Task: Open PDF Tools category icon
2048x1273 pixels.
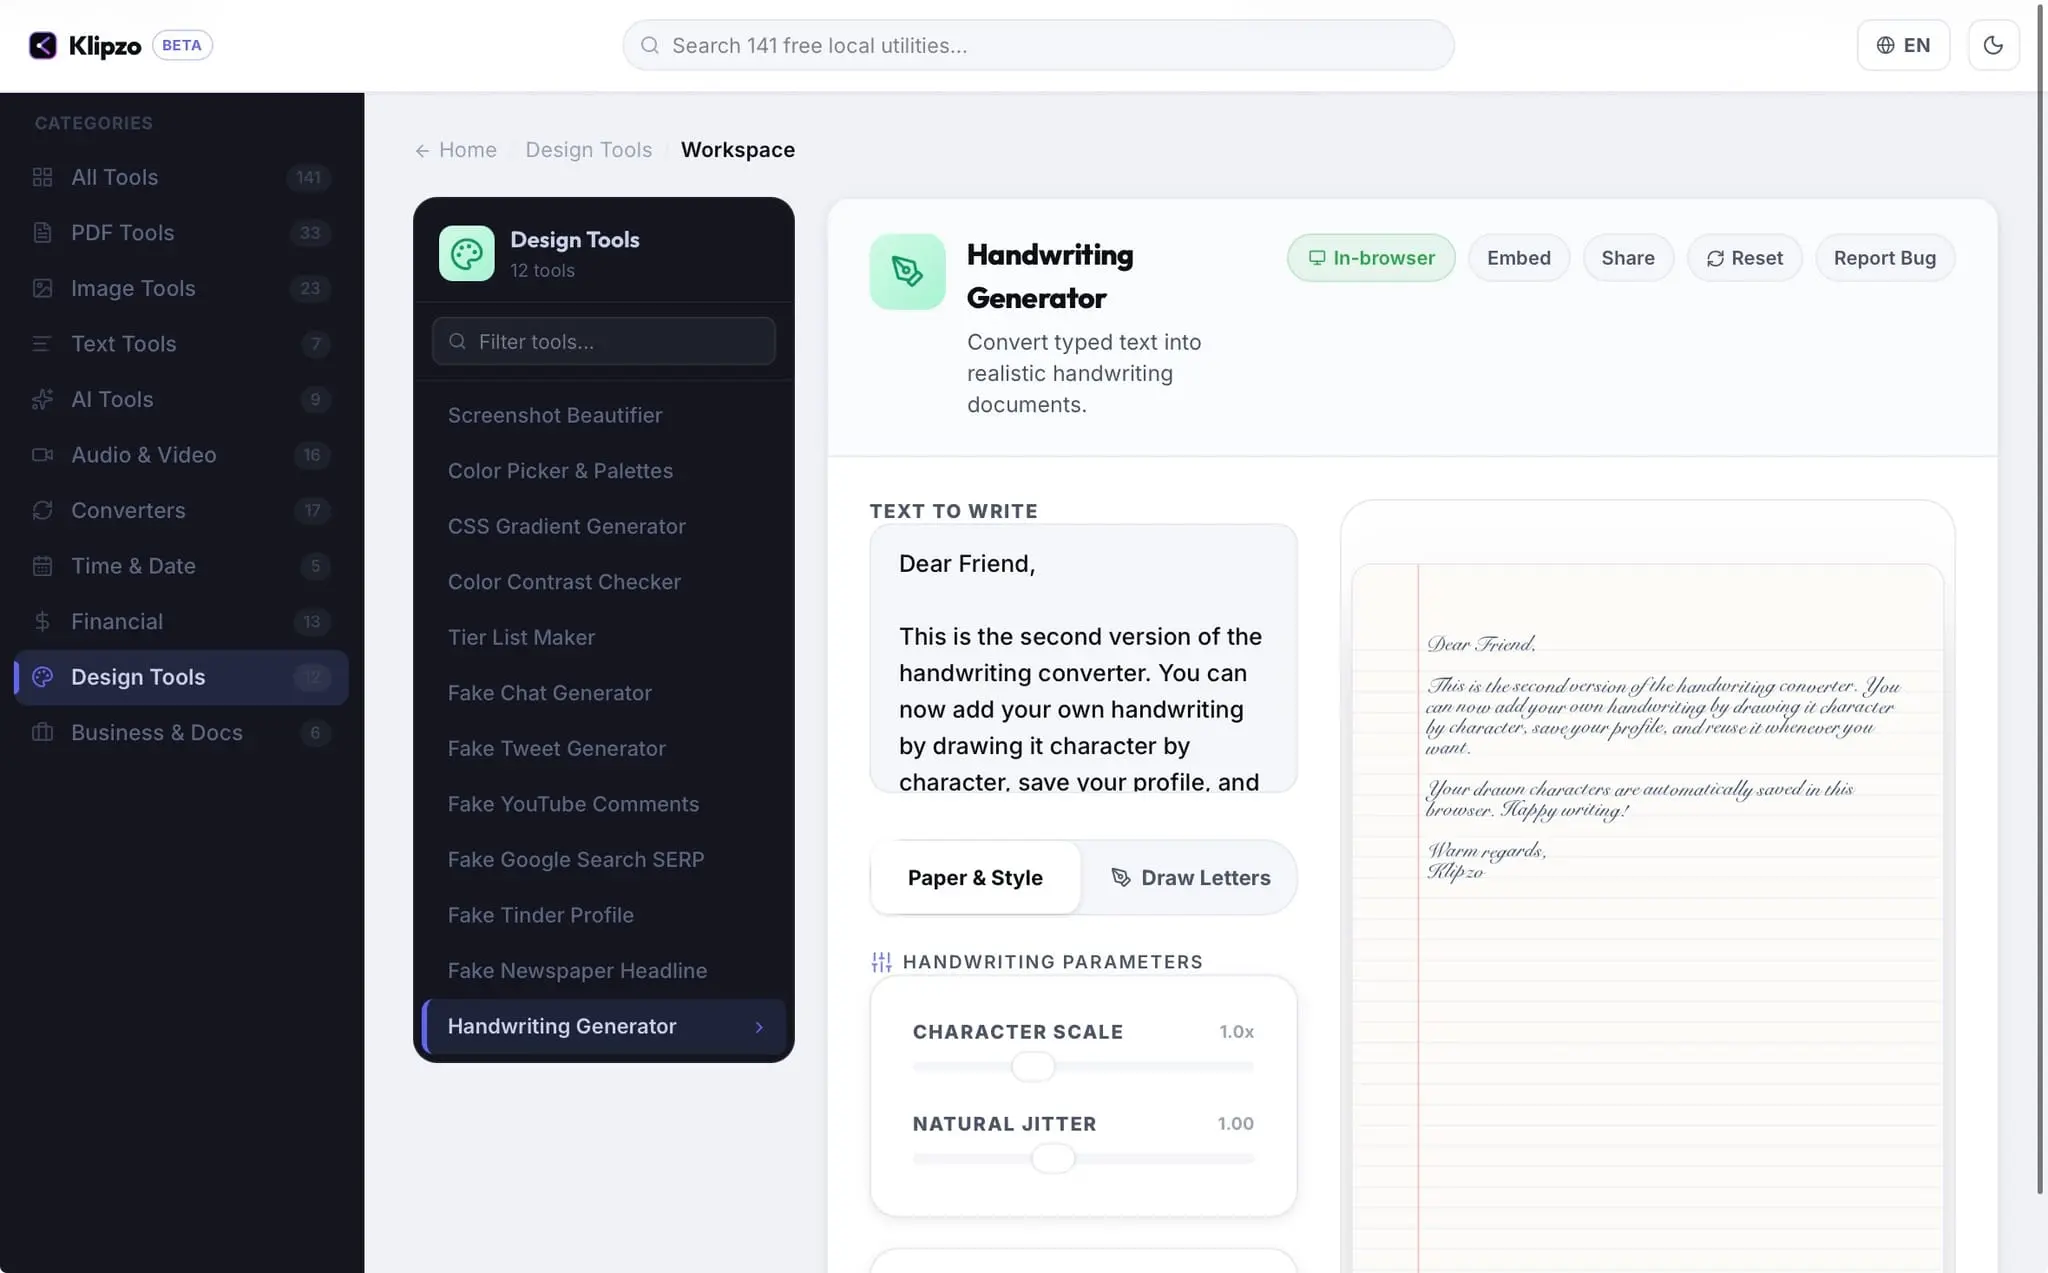Action: point(42,233)
